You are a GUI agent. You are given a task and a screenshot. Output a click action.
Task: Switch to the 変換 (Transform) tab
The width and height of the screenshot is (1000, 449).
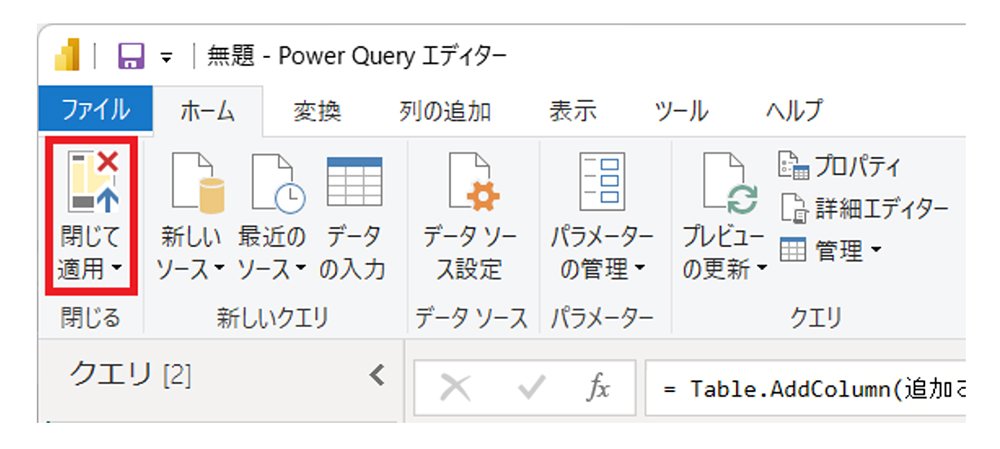click(x=317, y=112)
